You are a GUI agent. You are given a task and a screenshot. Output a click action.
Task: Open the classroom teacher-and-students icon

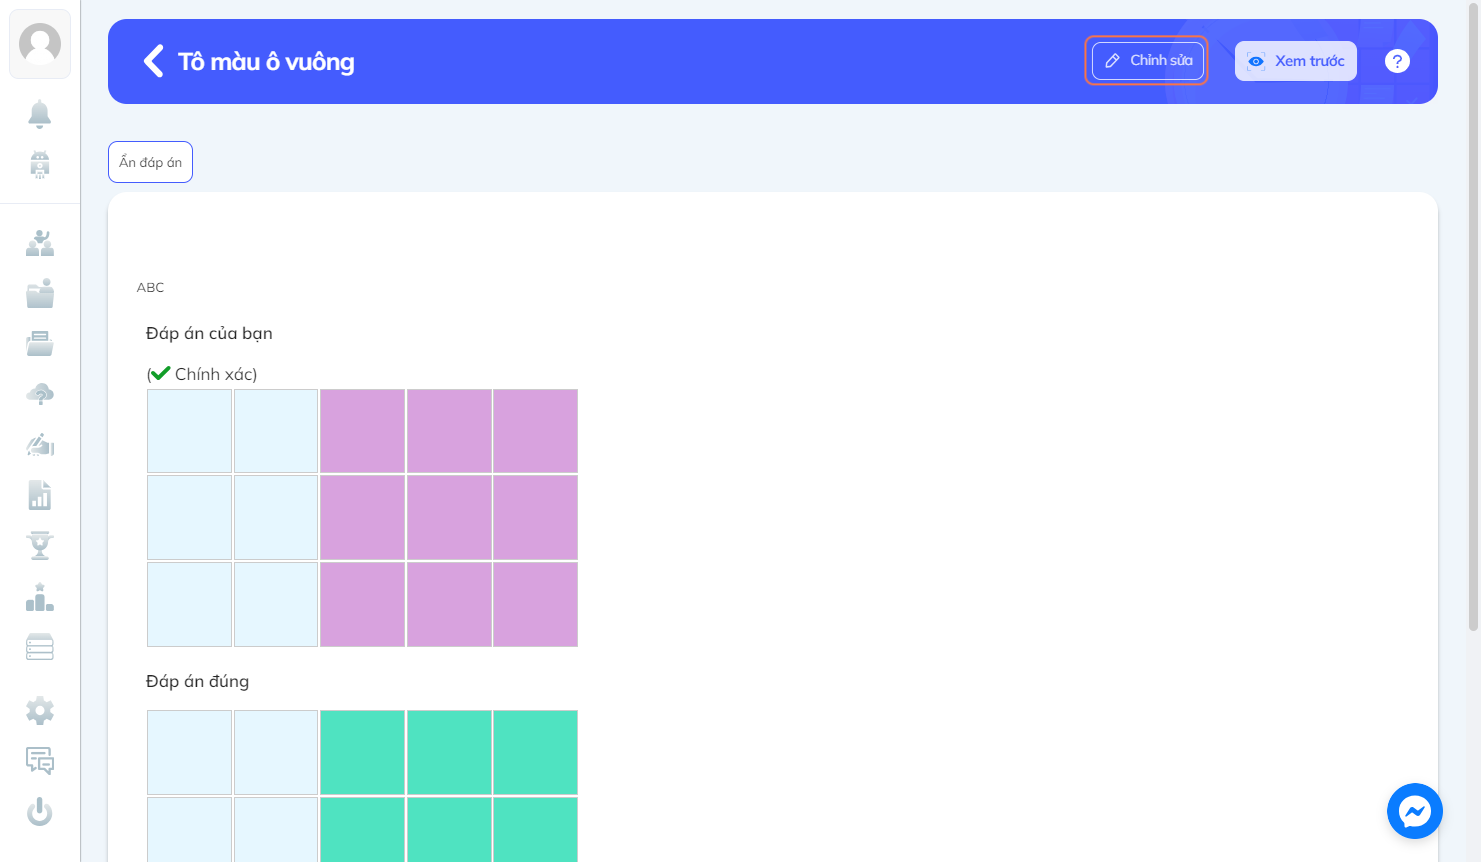(x=40, y=243)
